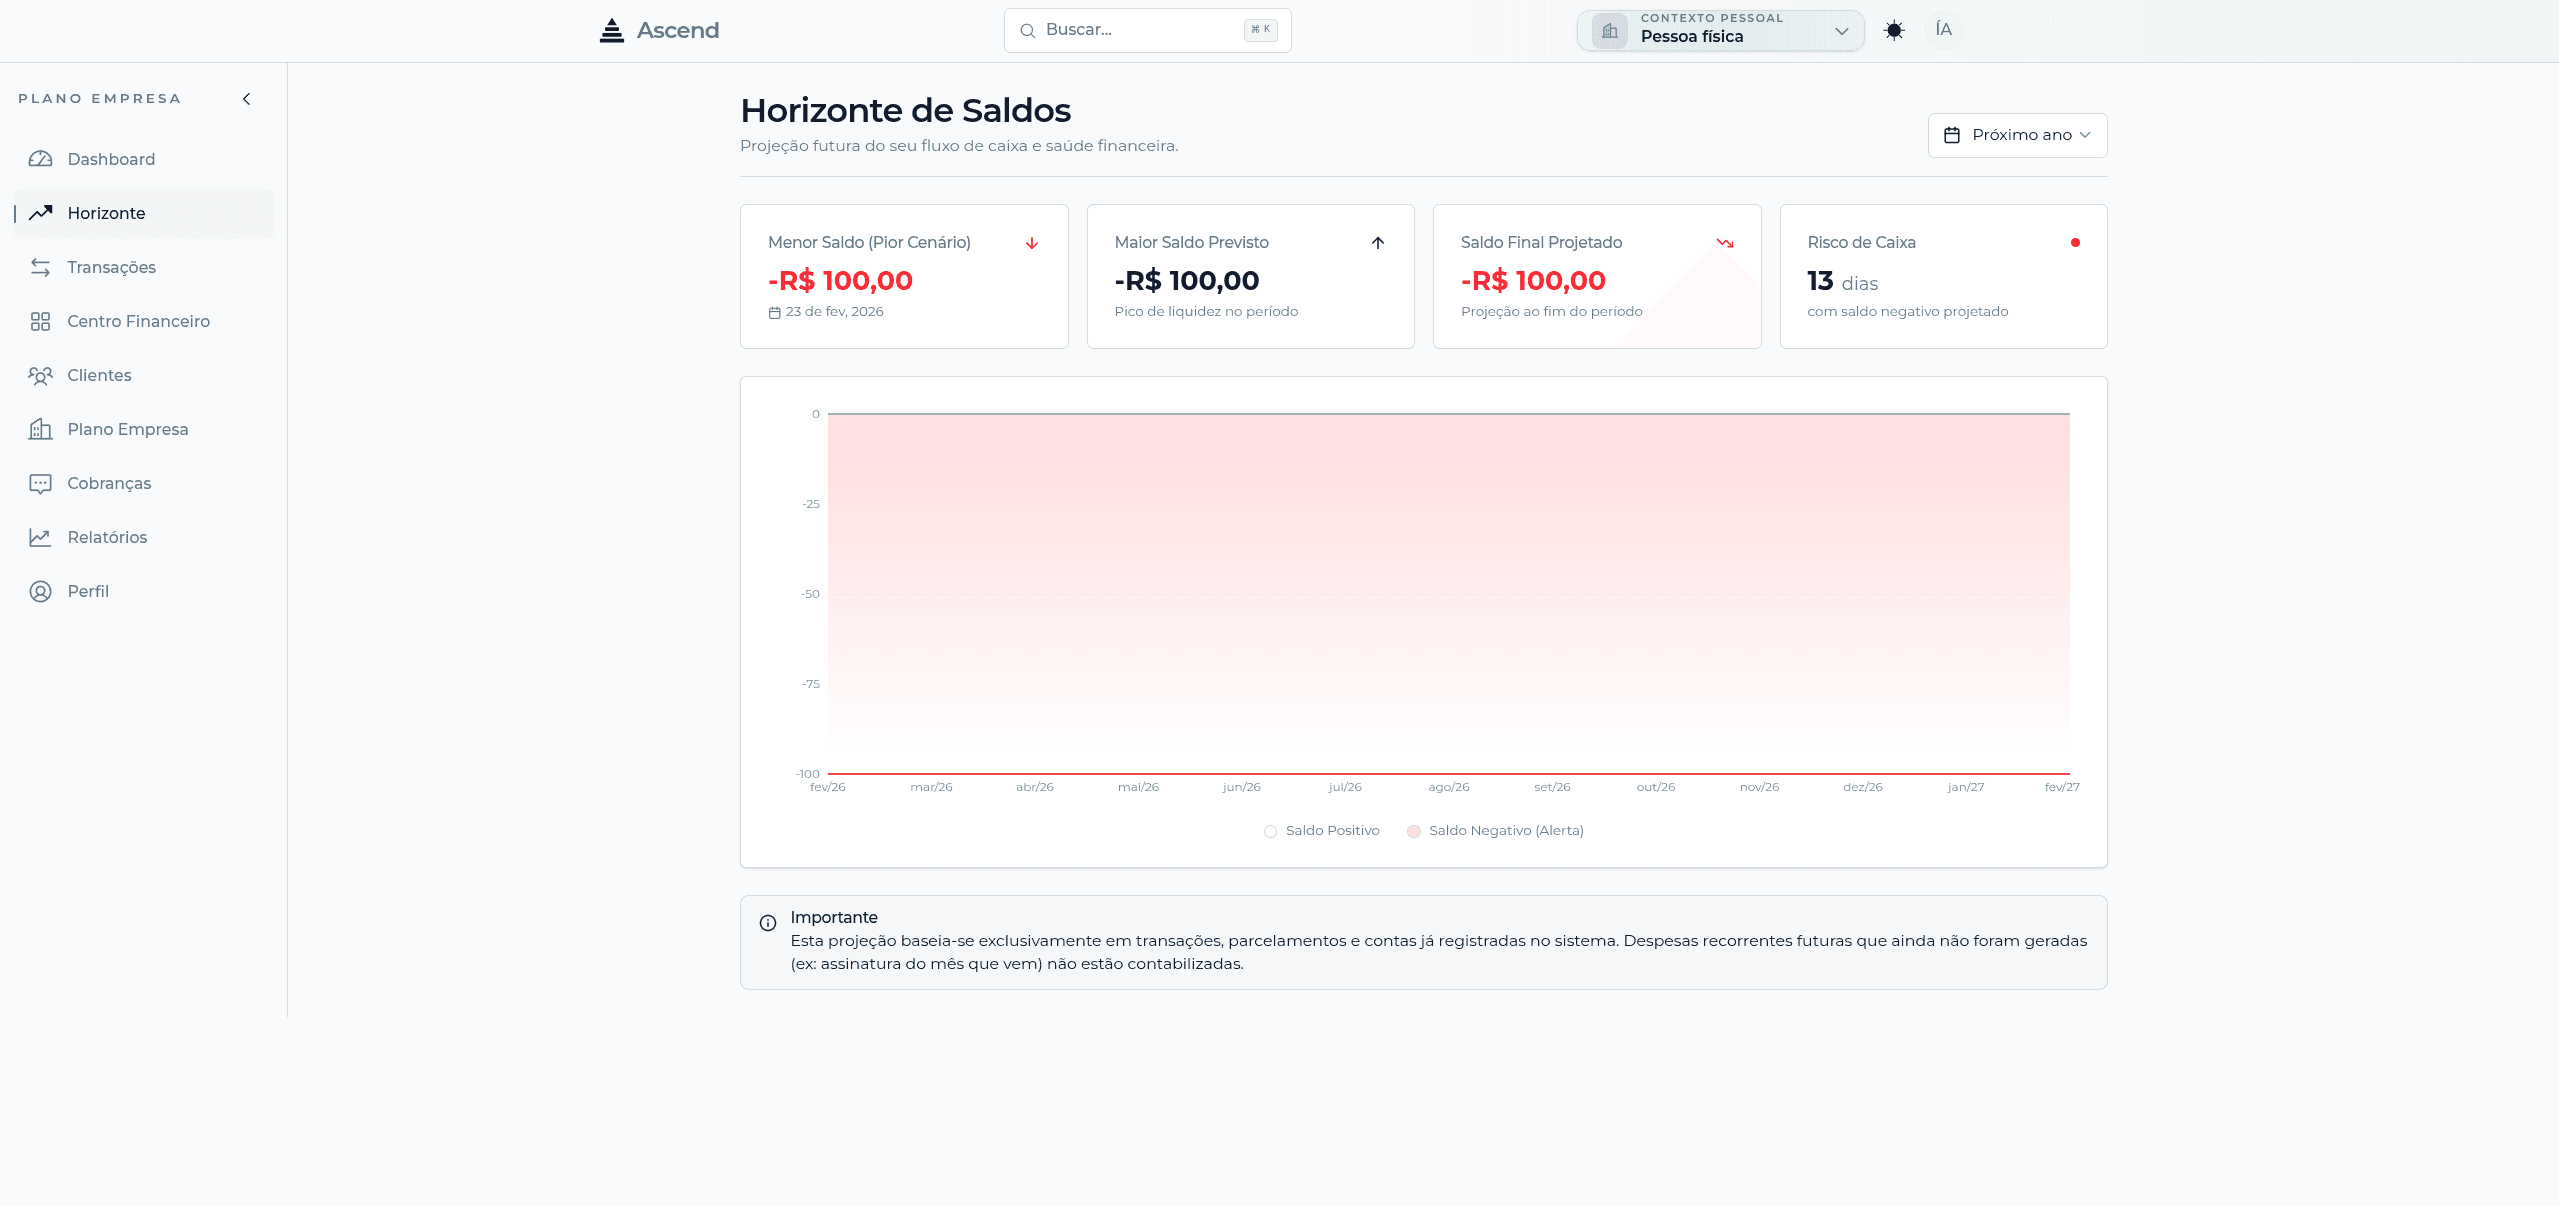Collapse the Plano Empresa sidebar
This screenshot has width=2559, height=1206.
(246, 98)
